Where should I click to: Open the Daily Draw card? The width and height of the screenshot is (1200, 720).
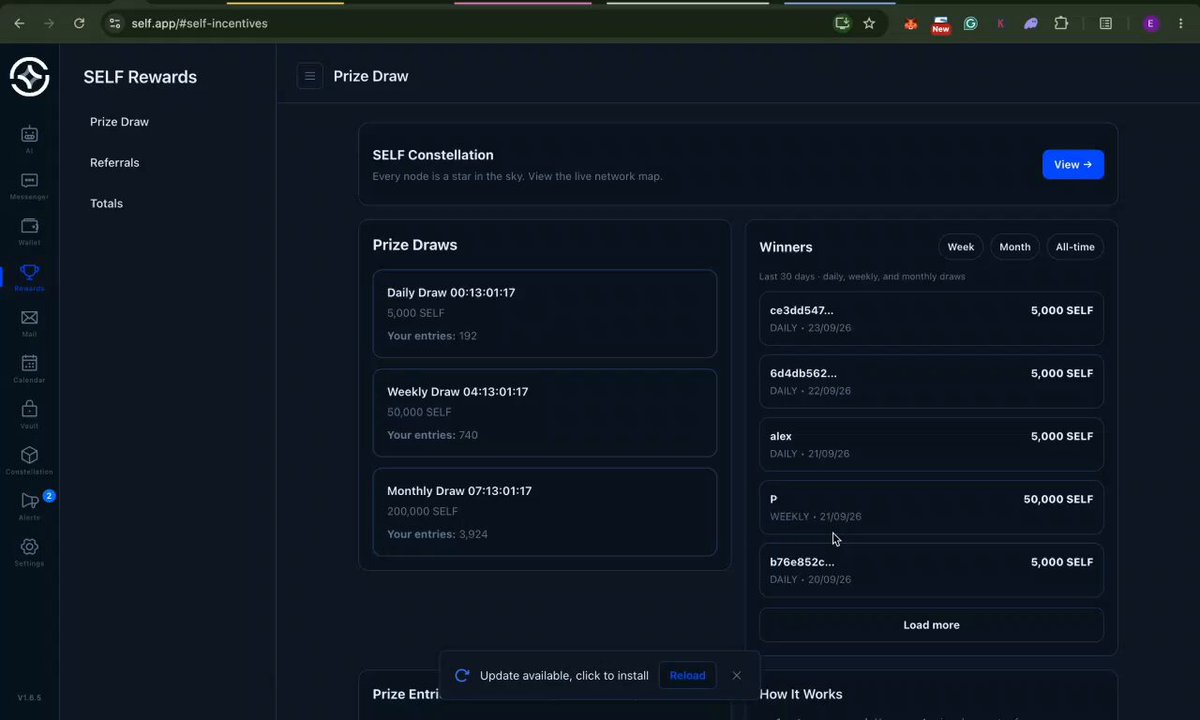[x=545, y=313]
